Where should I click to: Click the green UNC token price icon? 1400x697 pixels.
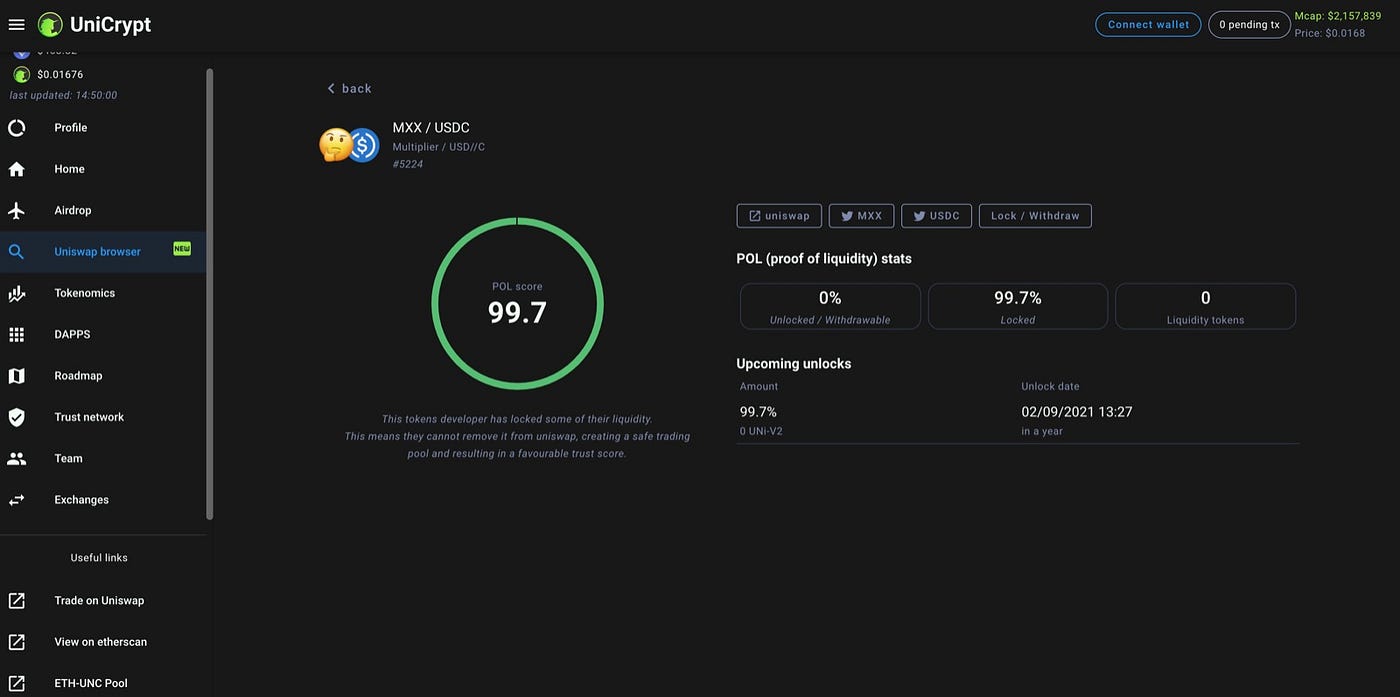pos(21,74)
